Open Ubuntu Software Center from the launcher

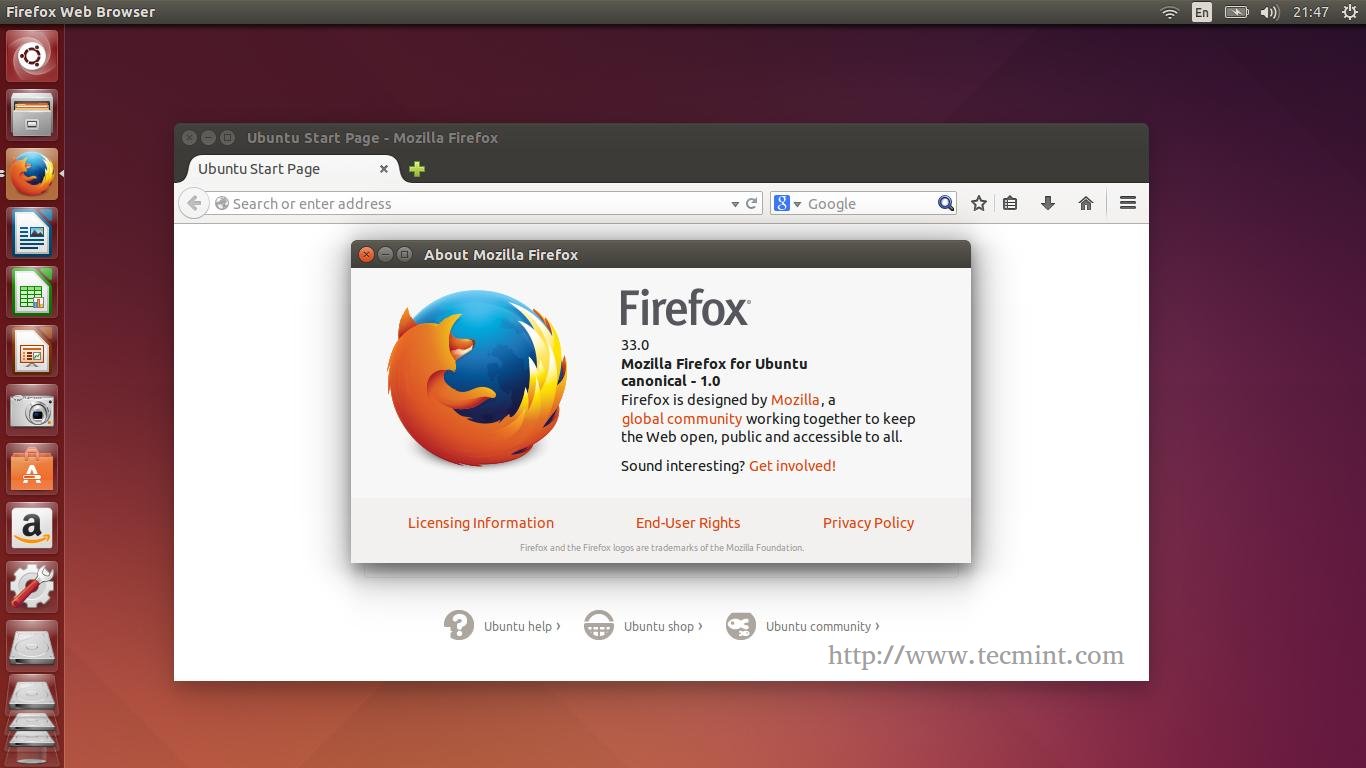(32, 469)
